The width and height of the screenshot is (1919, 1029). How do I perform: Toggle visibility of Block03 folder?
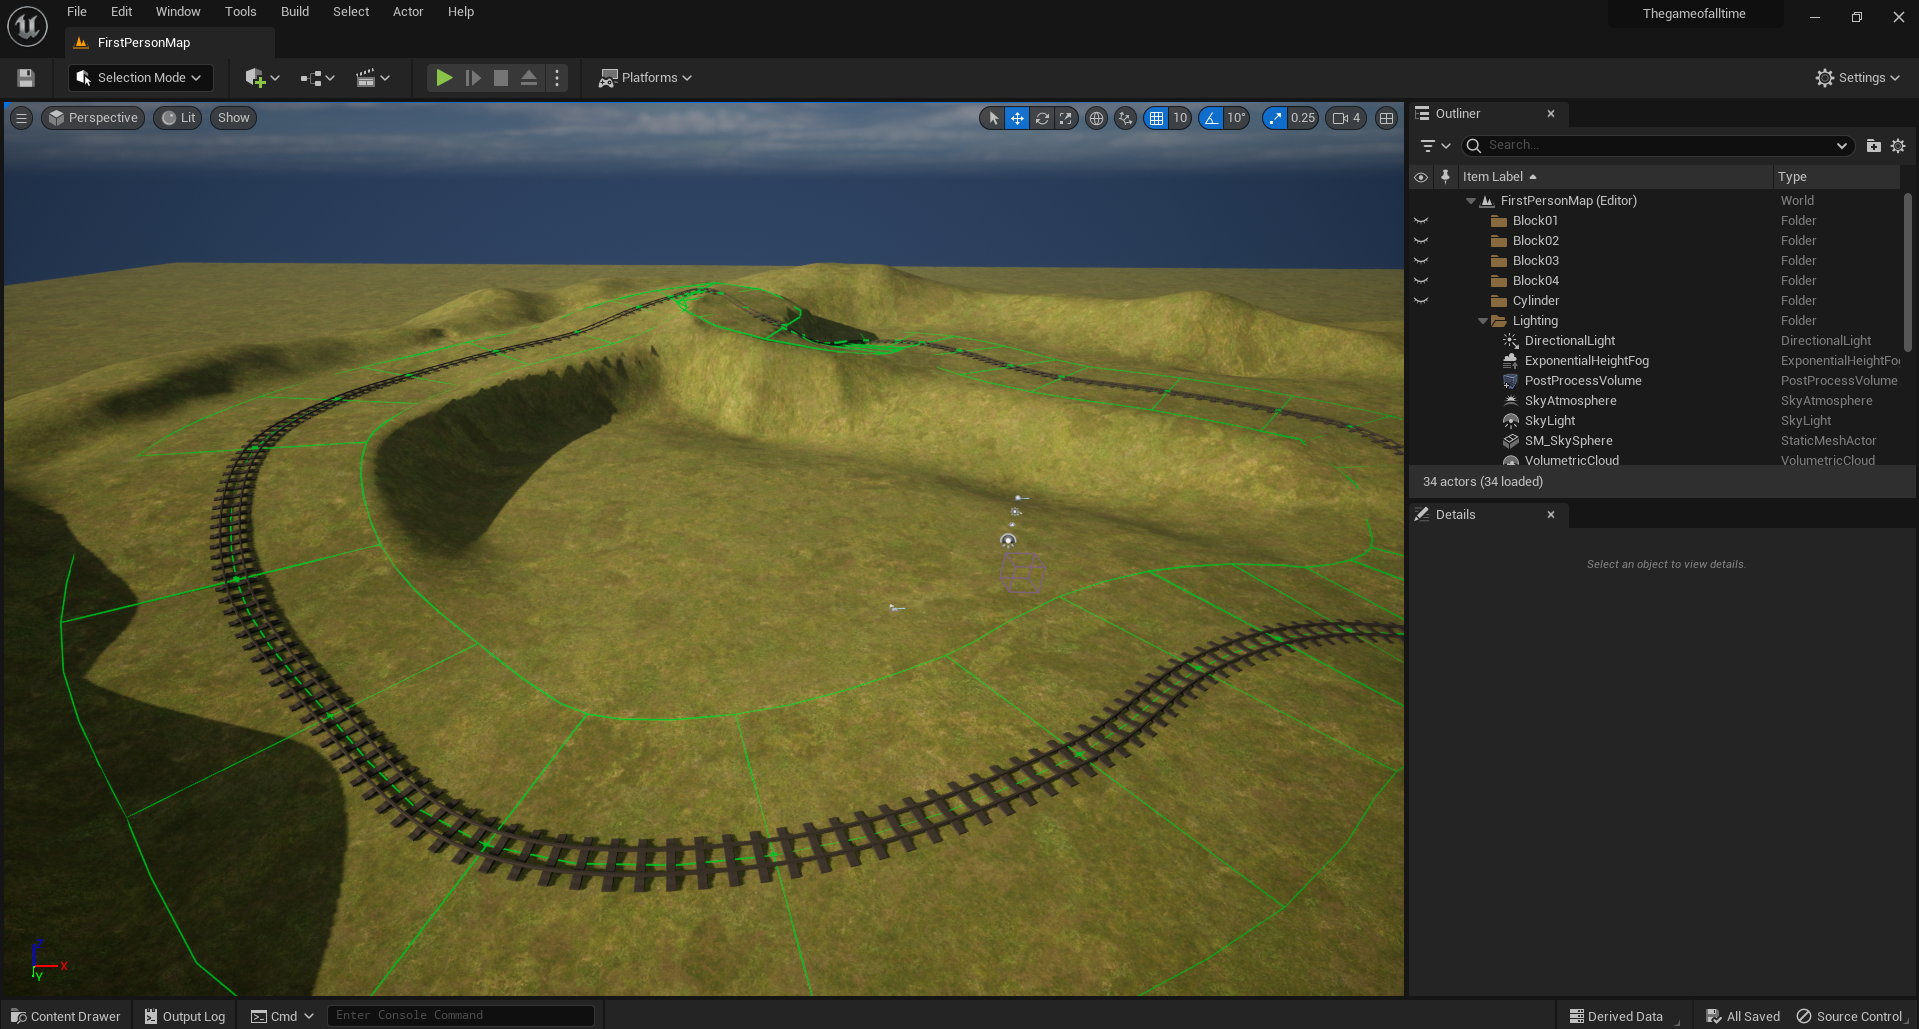[1421, 261]
